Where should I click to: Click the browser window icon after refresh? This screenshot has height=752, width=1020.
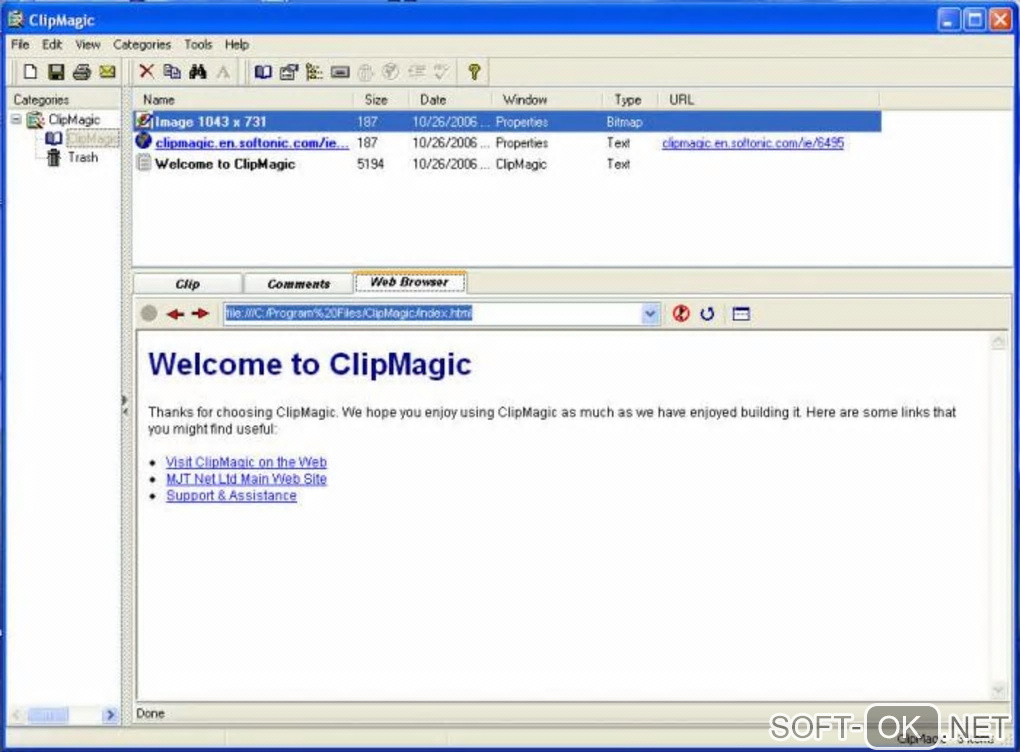click(x=741, y=314)
